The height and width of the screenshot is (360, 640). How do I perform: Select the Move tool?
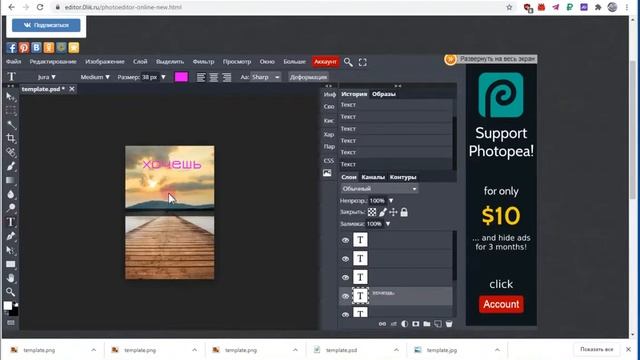tap(11, 97)
